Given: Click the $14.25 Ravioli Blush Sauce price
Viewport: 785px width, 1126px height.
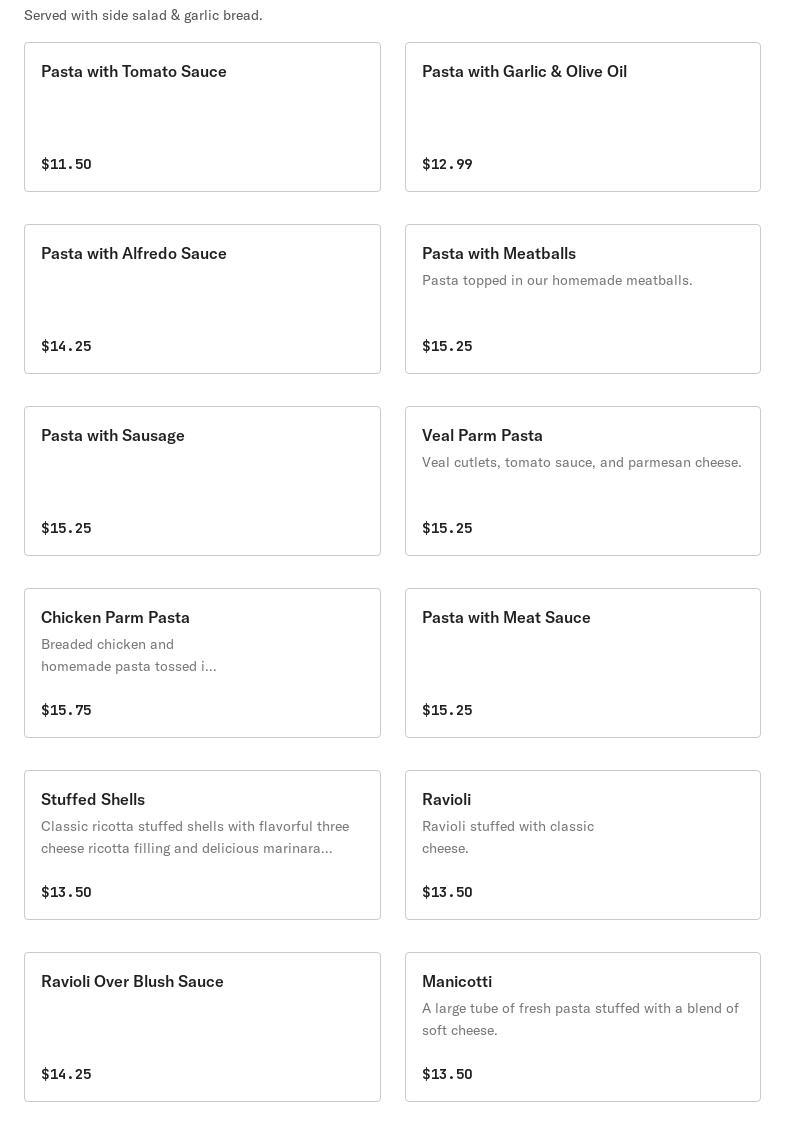Looking at the screenshot, I should pyautogui.click(x=66, y=1074).
